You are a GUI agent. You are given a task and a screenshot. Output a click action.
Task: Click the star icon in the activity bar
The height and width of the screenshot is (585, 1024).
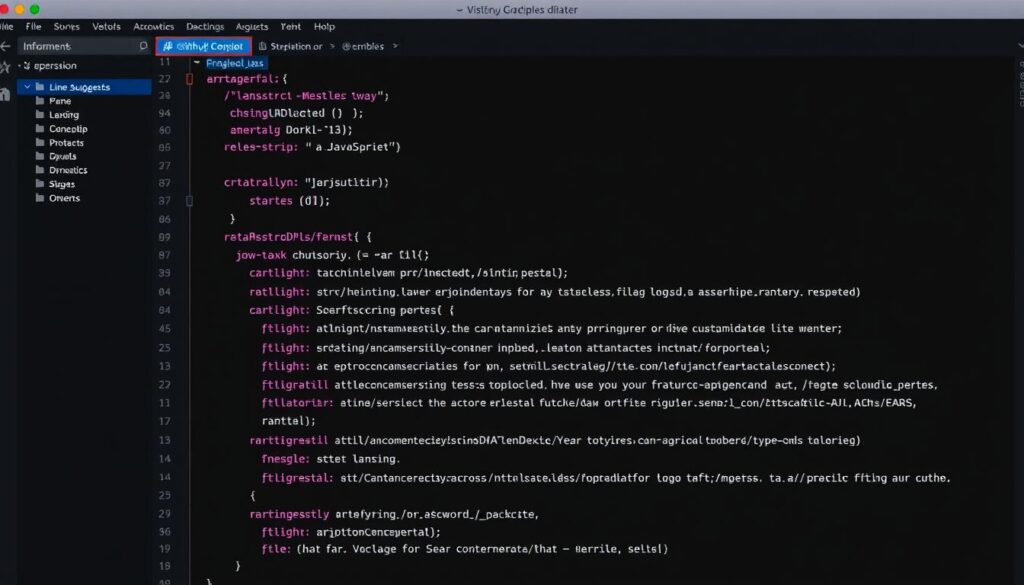(5, 67)
